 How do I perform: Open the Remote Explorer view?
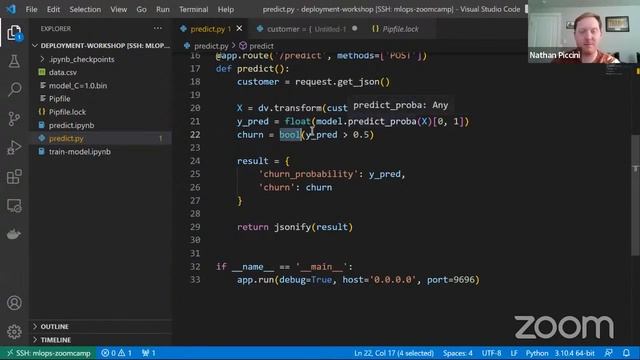pyautogui.click(x=14, y=206)
